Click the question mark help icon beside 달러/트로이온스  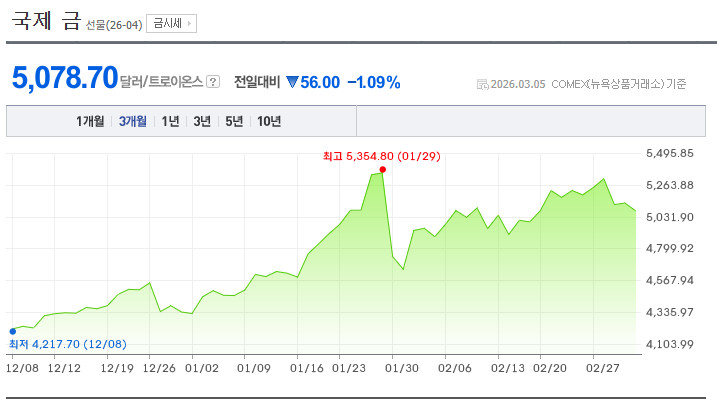213,82
